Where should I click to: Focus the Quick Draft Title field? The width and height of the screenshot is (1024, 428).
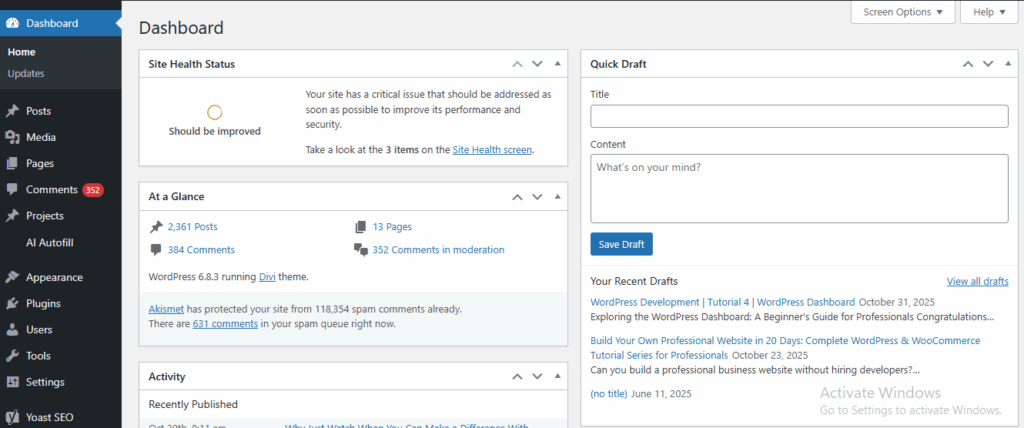(x=798, y=117)
